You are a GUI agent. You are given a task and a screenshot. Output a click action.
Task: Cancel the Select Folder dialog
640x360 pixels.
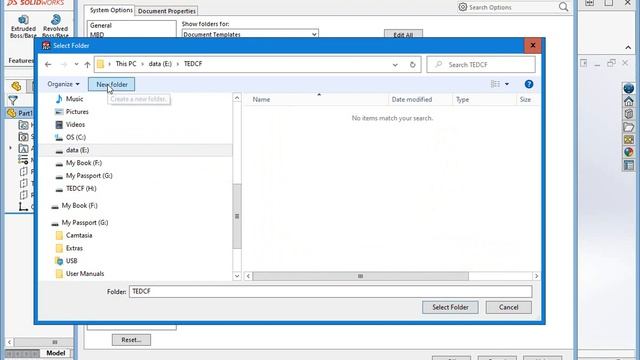[x=509, y=307]
